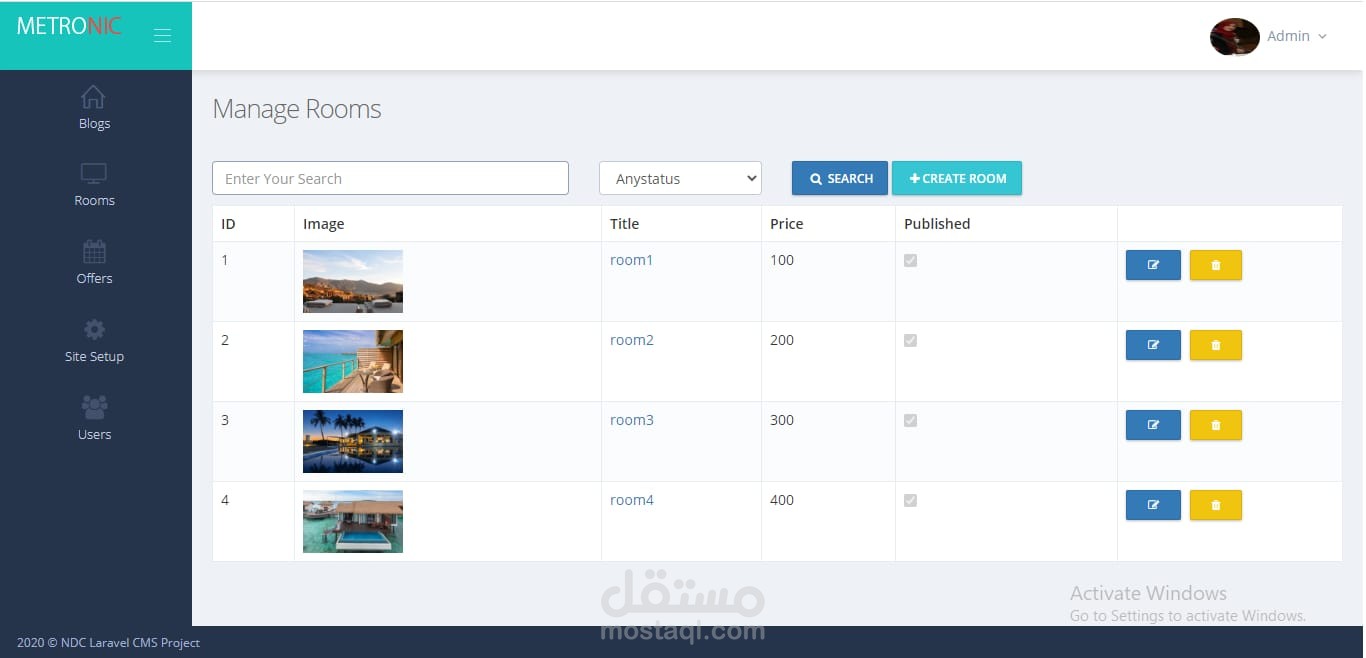The height and width of the screenshot is (658, 1366).
Task: Click the room1 mountain thumbnail
Action: 353,281
